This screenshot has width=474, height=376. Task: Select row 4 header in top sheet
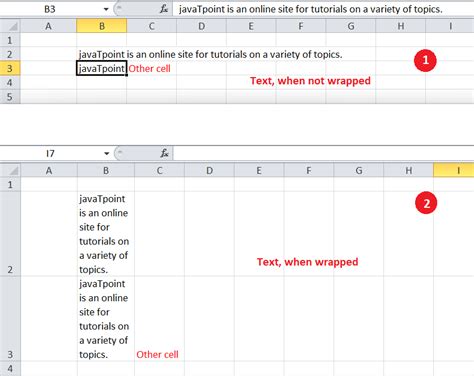pos(10,82)
